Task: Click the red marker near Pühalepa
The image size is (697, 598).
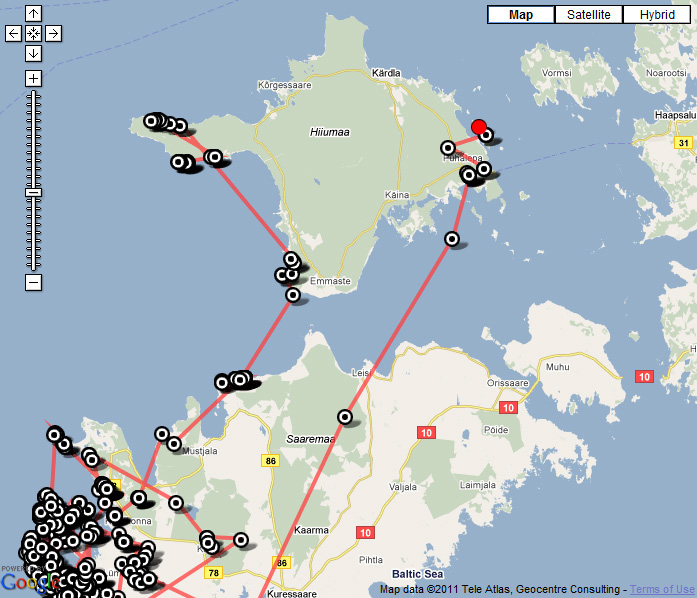Action: (x=479, y=127)
